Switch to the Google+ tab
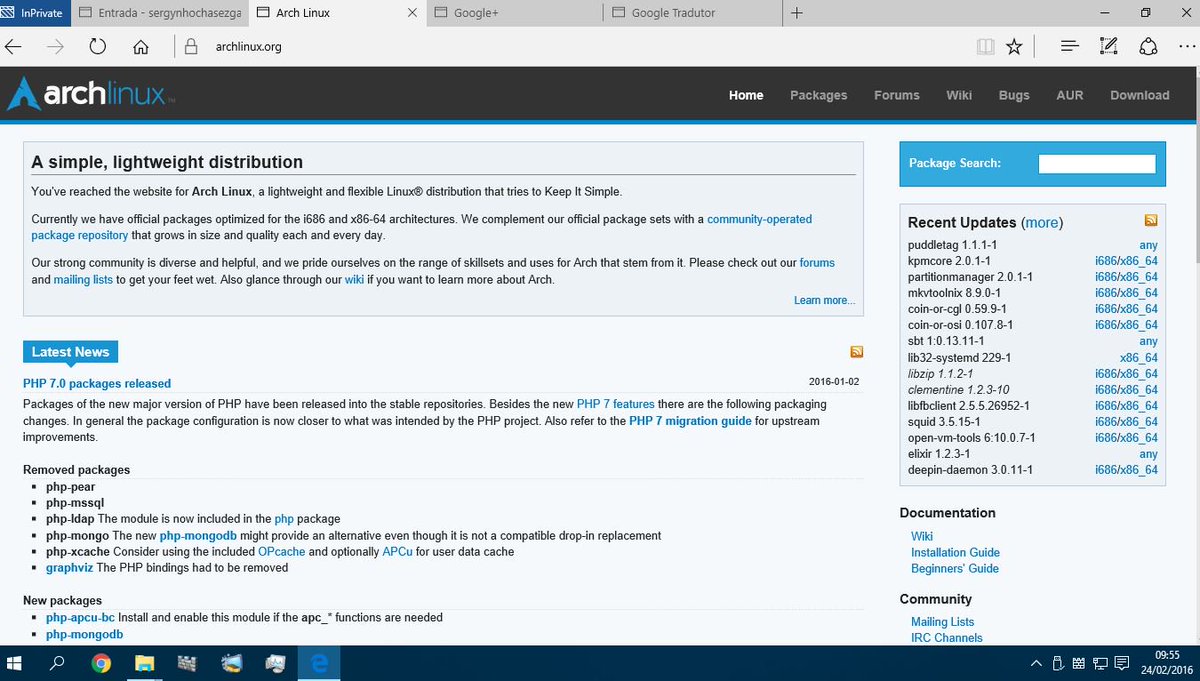 pyautogui.click(x=513, y=13)
